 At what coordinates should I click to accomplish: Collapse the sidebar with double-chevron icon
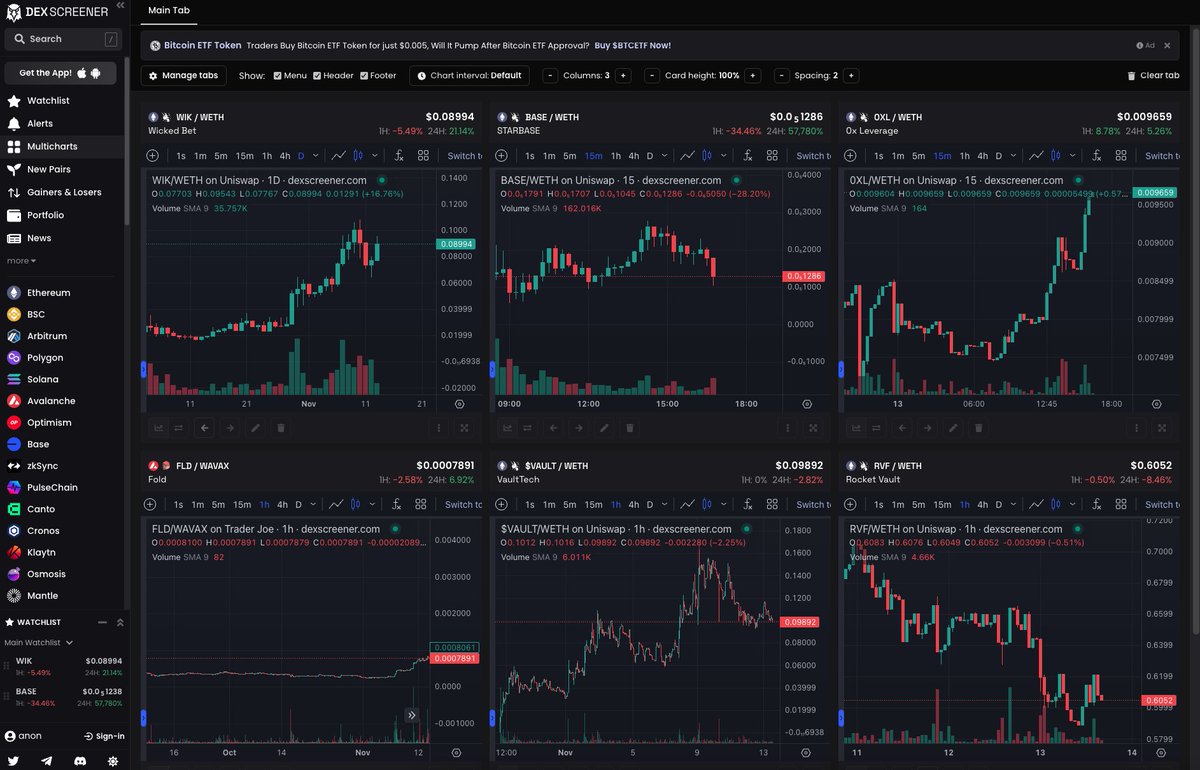point(121,6)
